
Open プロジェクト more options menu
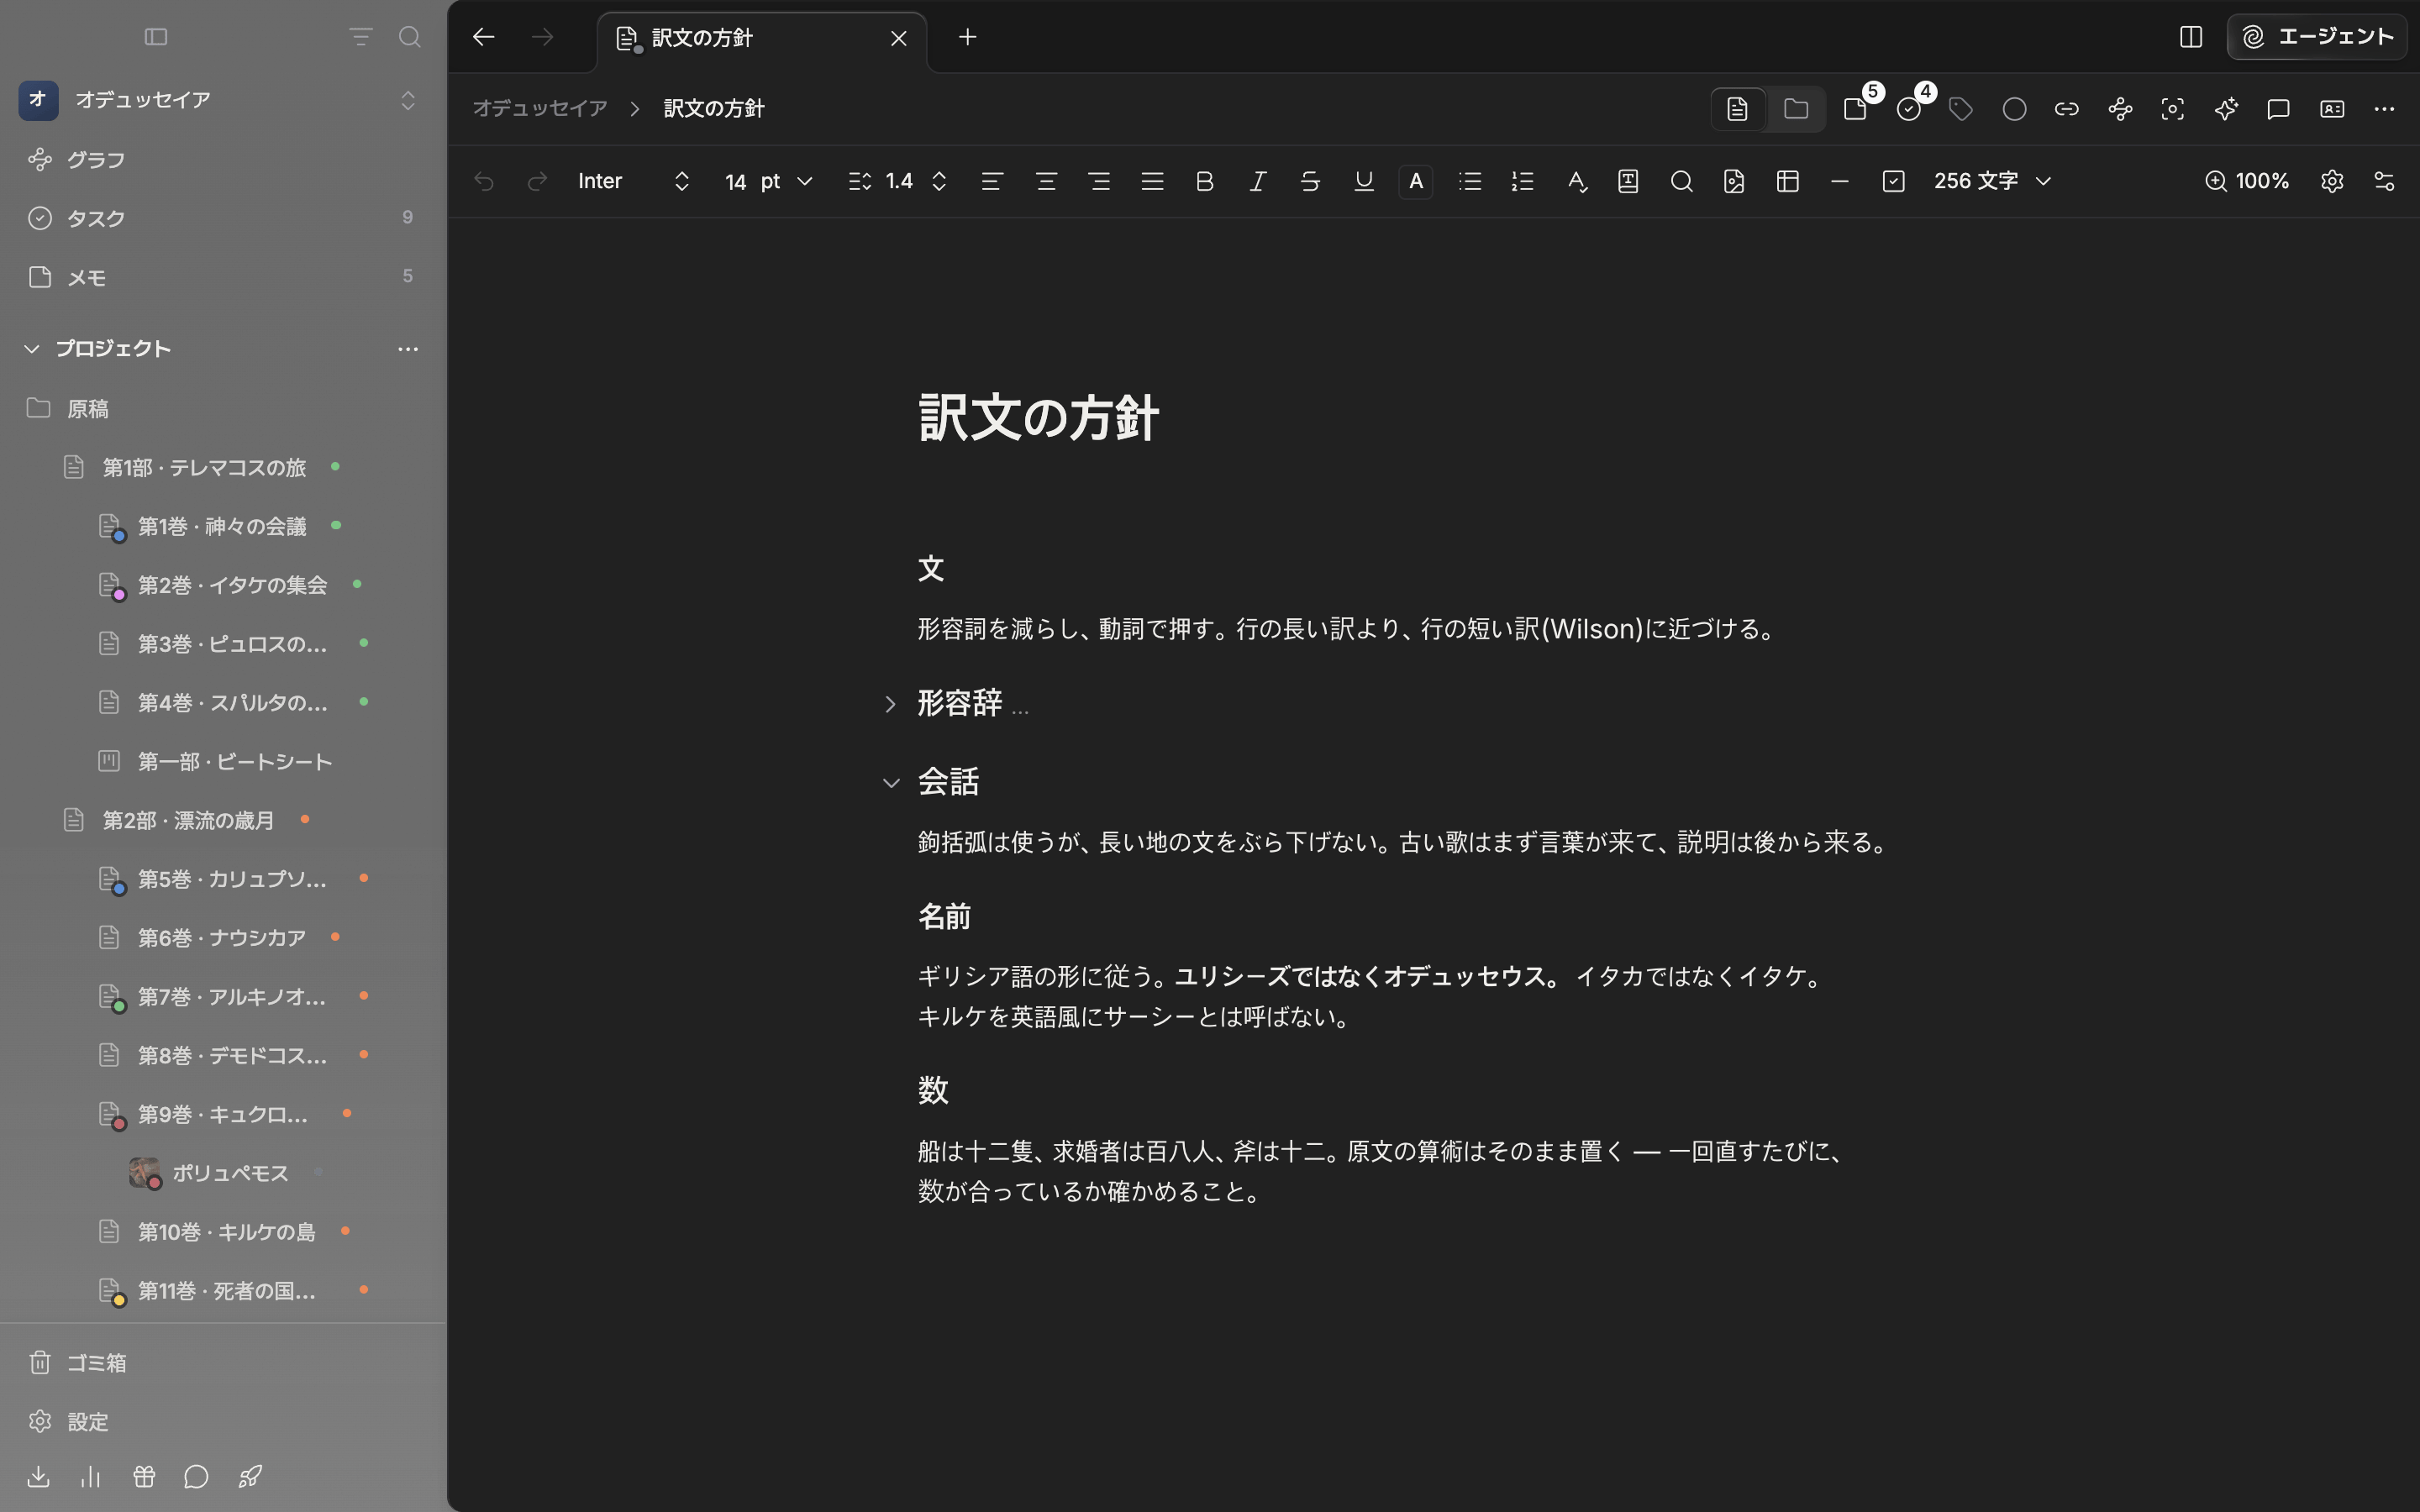click(408, 349)
